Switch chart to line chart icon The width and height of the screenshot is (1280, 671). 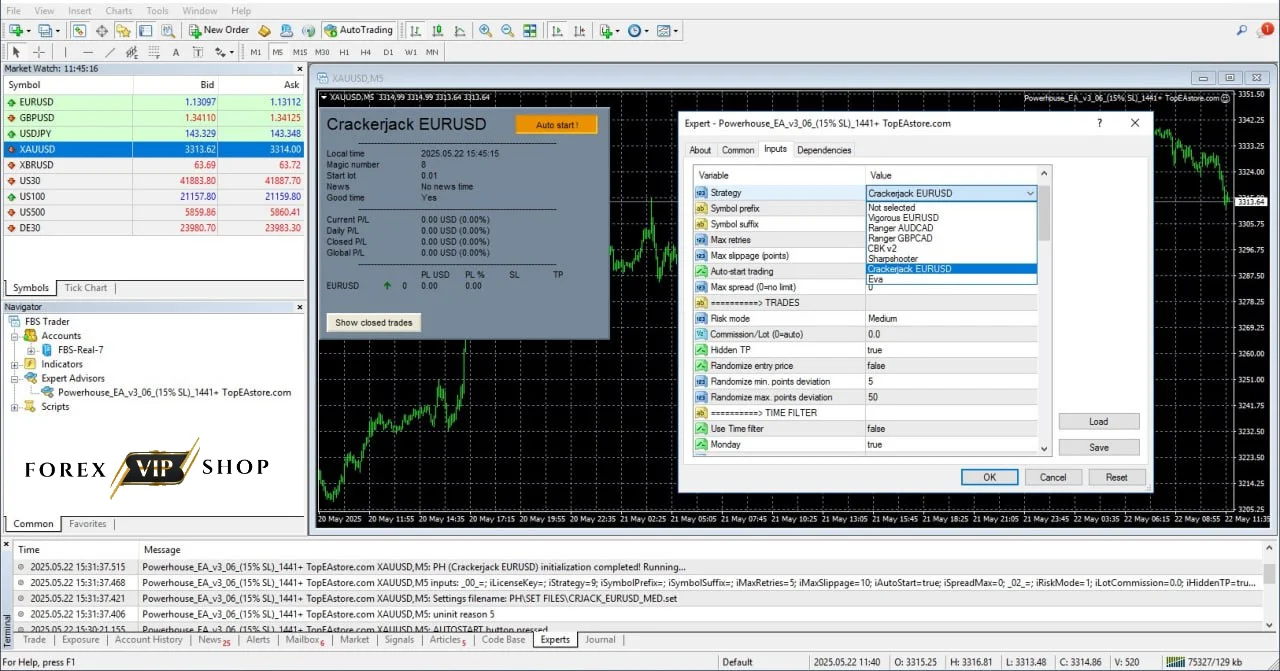click(459, 31)
